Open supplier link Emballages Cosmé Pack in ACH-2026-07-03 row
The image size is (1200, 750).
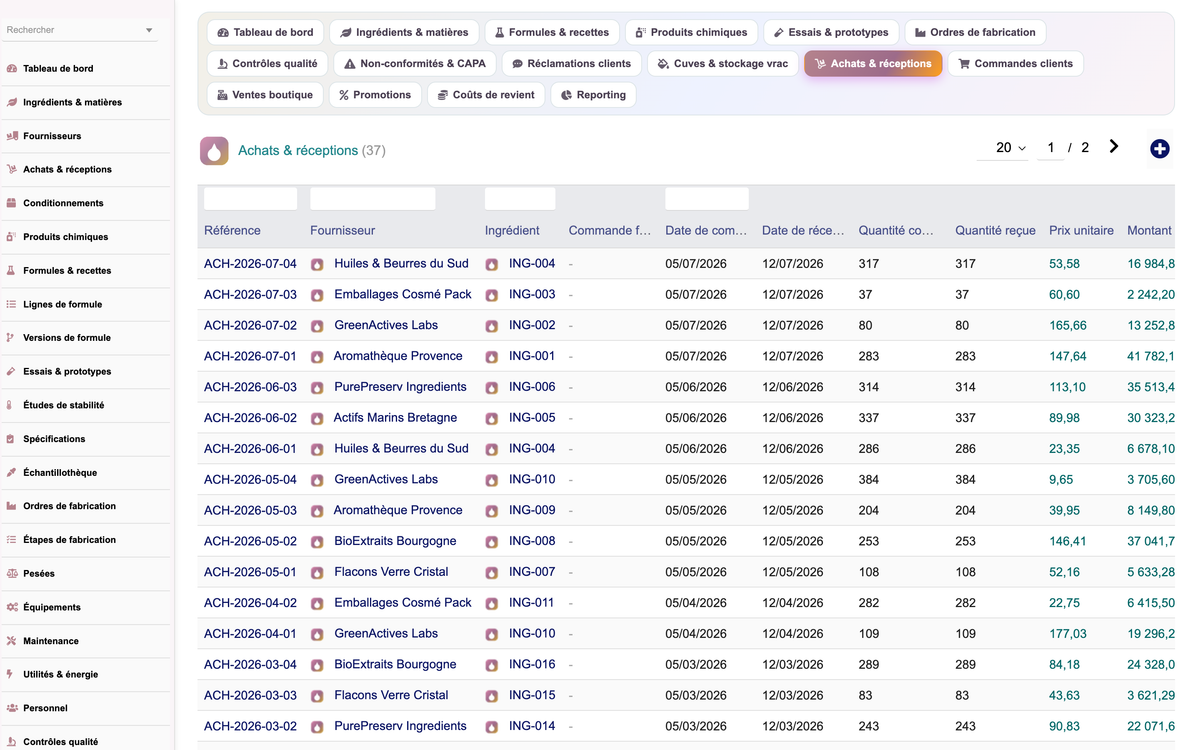click(x=403, y=295)
